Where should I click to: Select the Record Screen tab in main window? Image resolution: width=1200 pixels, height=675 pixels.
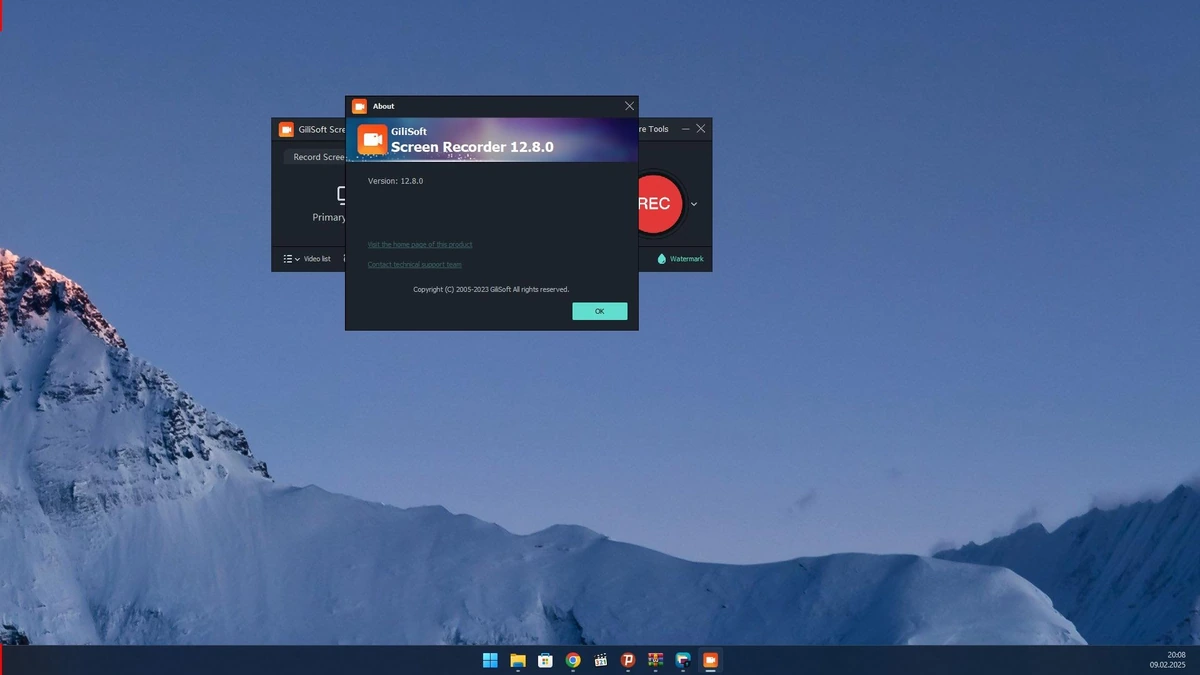tap(315, 157)
